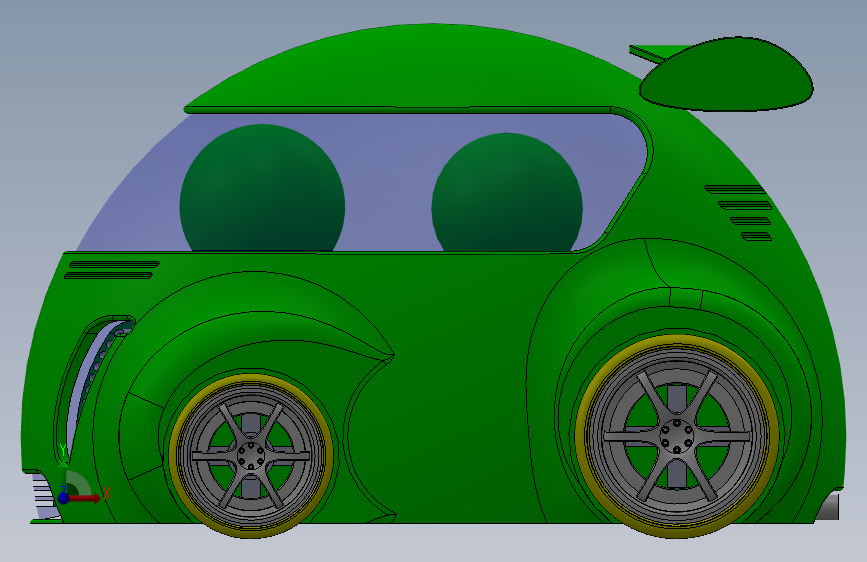Click the green Y axis label of triad

(x=63, y=451)
